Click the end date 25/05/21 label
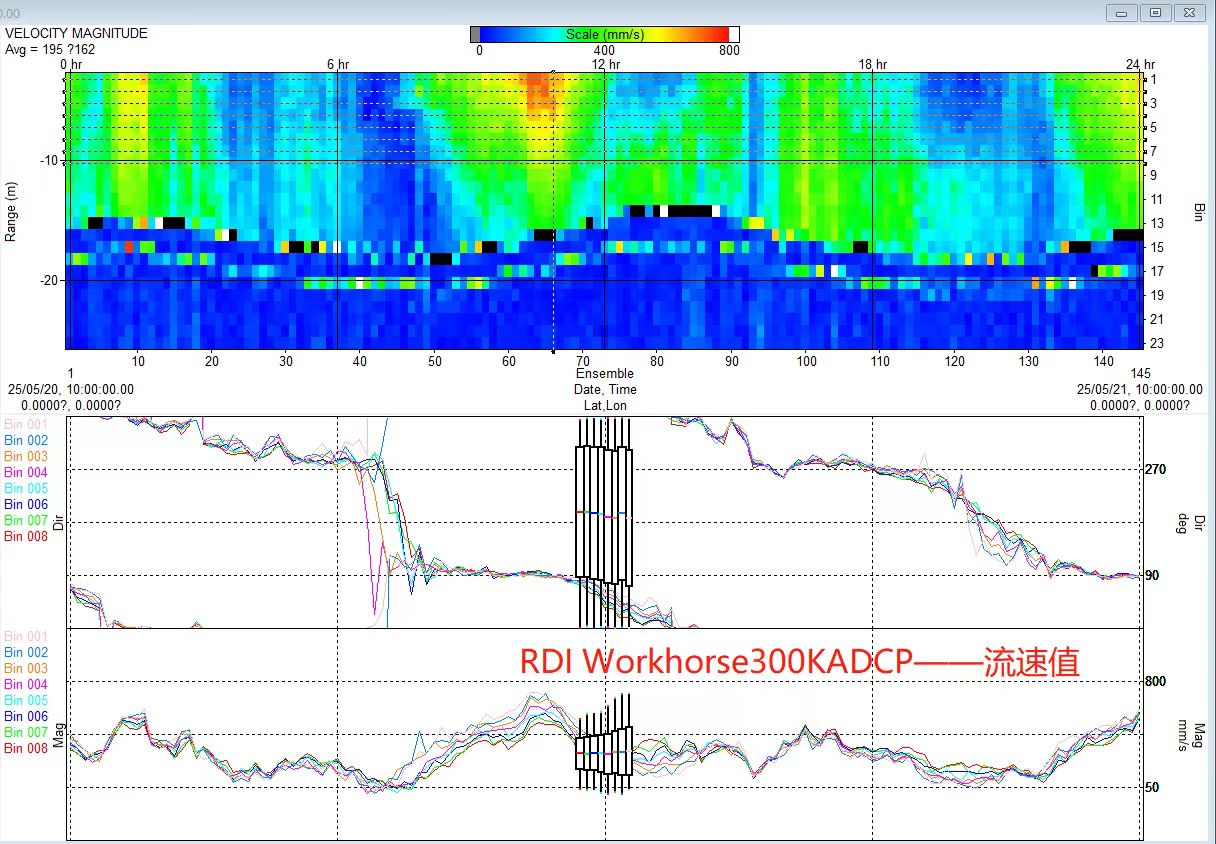The width and height of the screenshot is (1216, 844). [x=1139, y=390]
